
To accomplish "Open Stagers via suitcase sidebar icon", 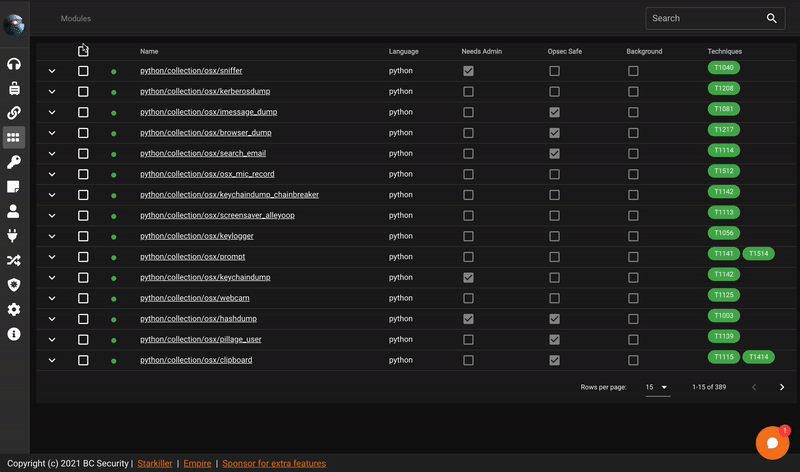I will [x=14, y=88].
